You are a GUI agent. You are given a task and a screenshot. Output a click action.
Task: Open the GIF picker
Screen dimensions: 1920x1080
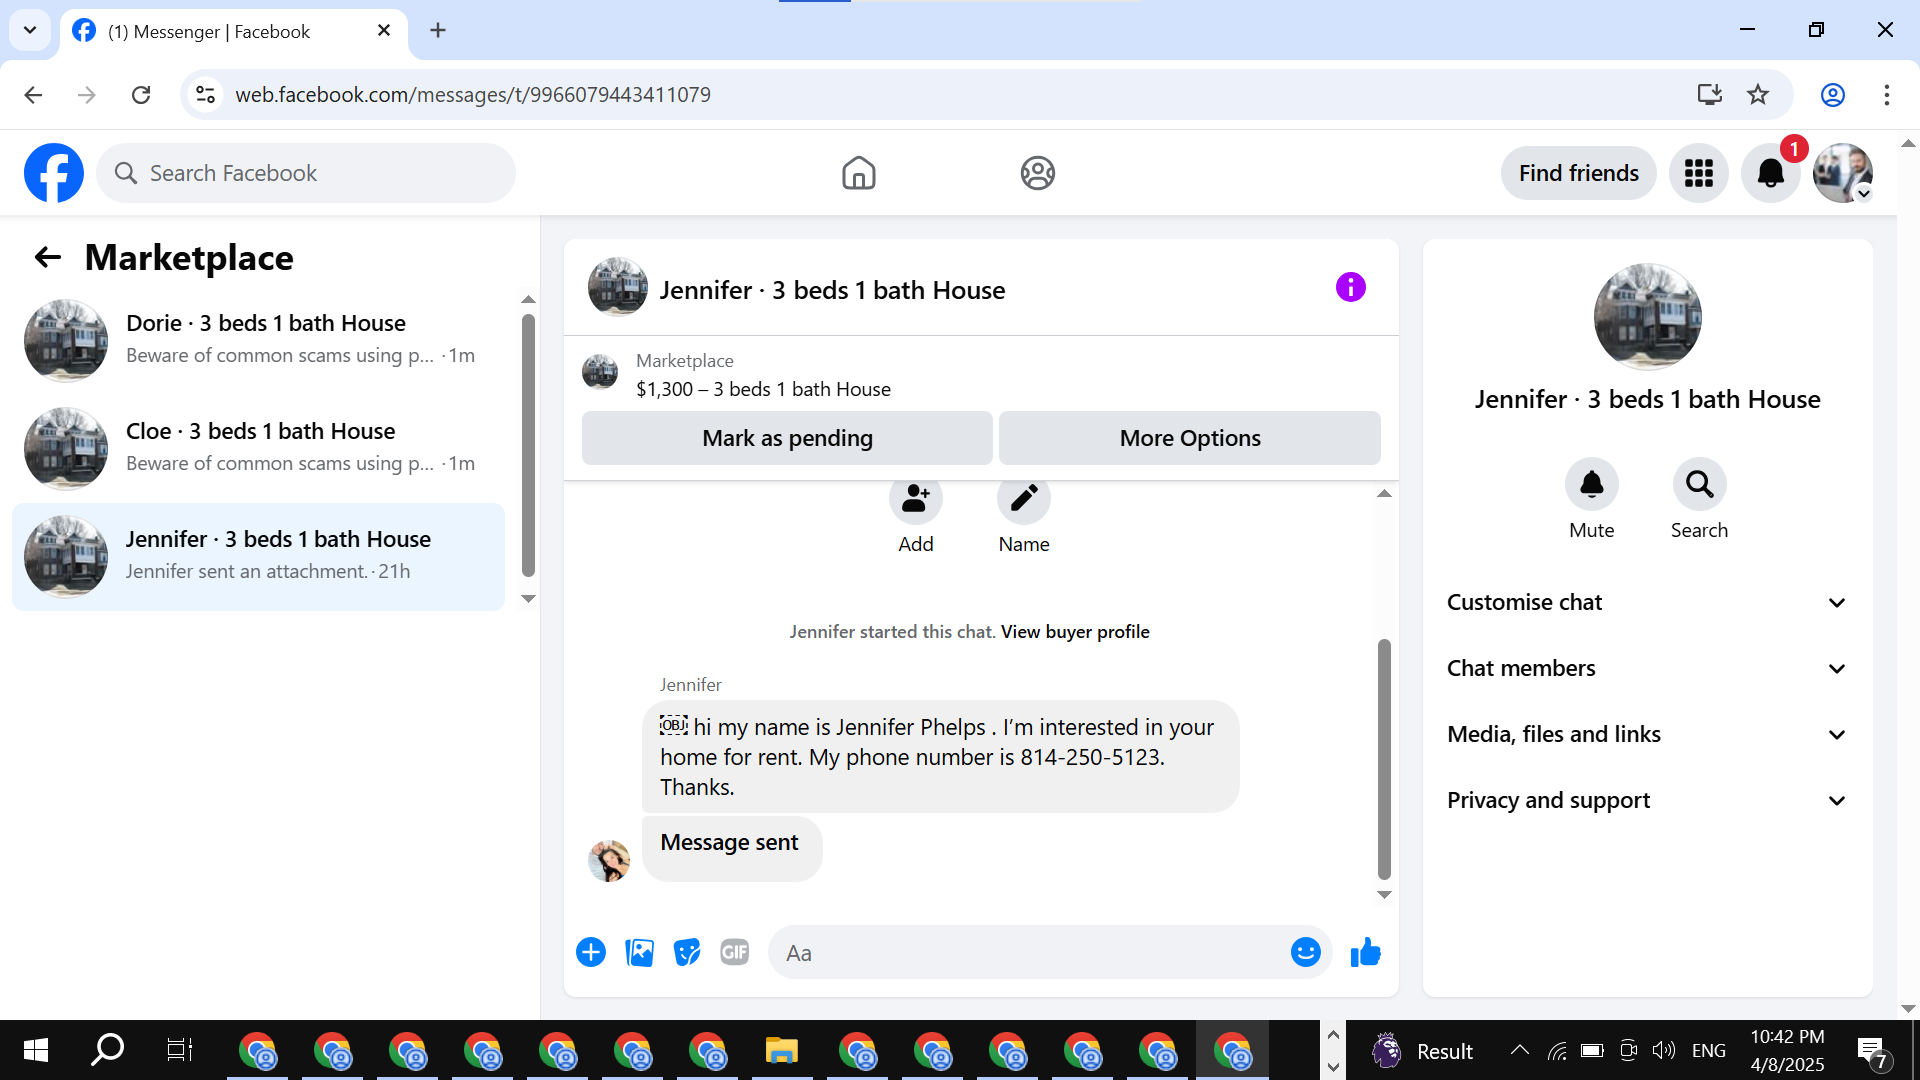point(735,952)
